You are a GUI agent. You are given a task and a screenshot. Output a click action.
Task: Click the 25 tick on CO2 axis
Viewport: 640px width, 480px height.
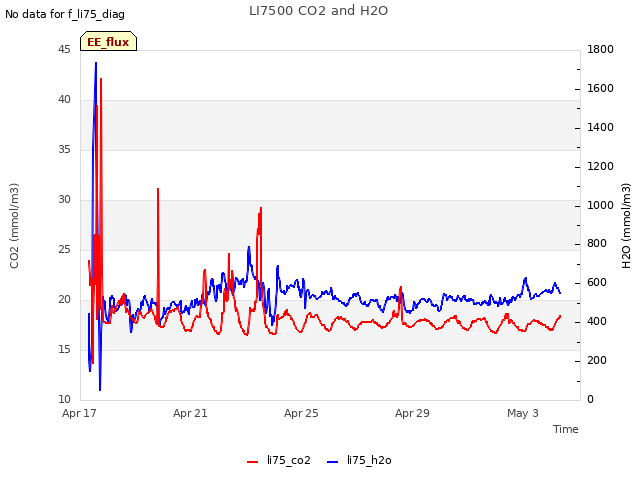click(64, 250)
